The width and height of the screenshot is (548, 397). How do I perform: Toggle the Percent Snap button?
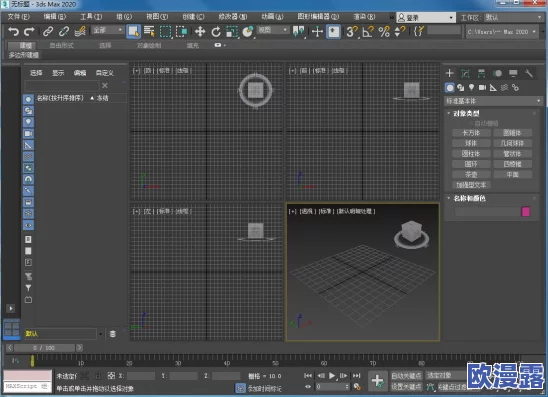point(384,31)
